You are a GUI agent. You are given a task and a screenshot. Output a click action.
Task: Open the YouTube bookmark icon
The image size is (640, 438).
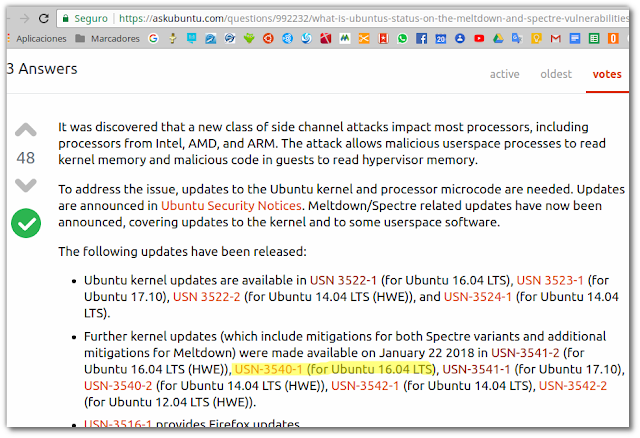click(479, 39)
